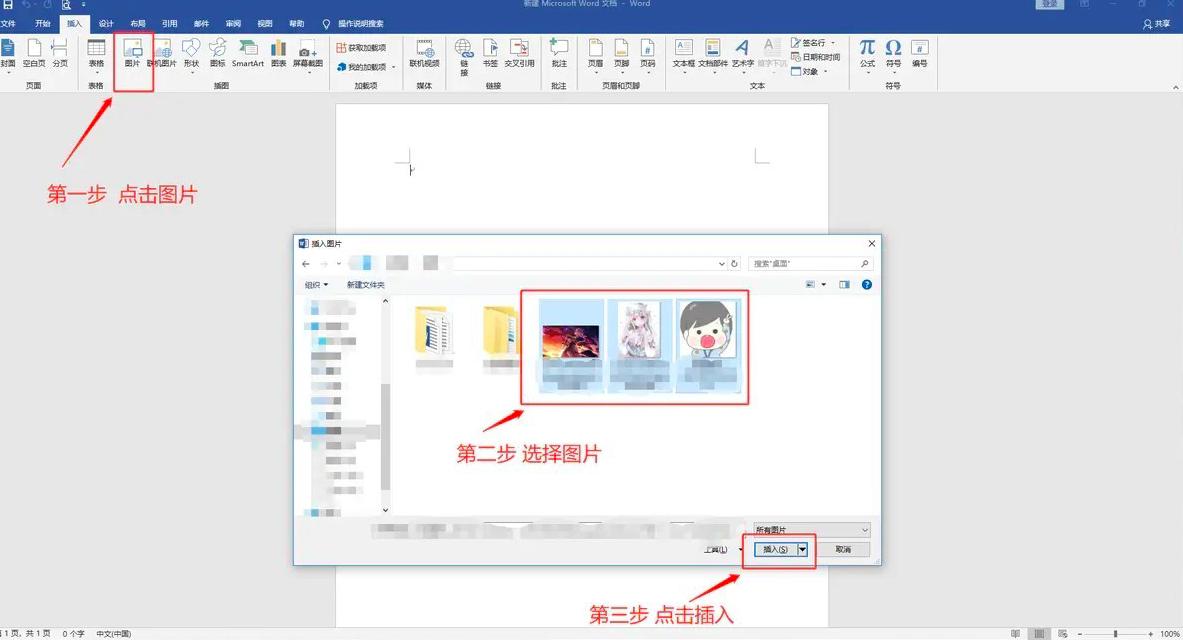Open the 工具(L) tools dropdown

coord(722,549)
